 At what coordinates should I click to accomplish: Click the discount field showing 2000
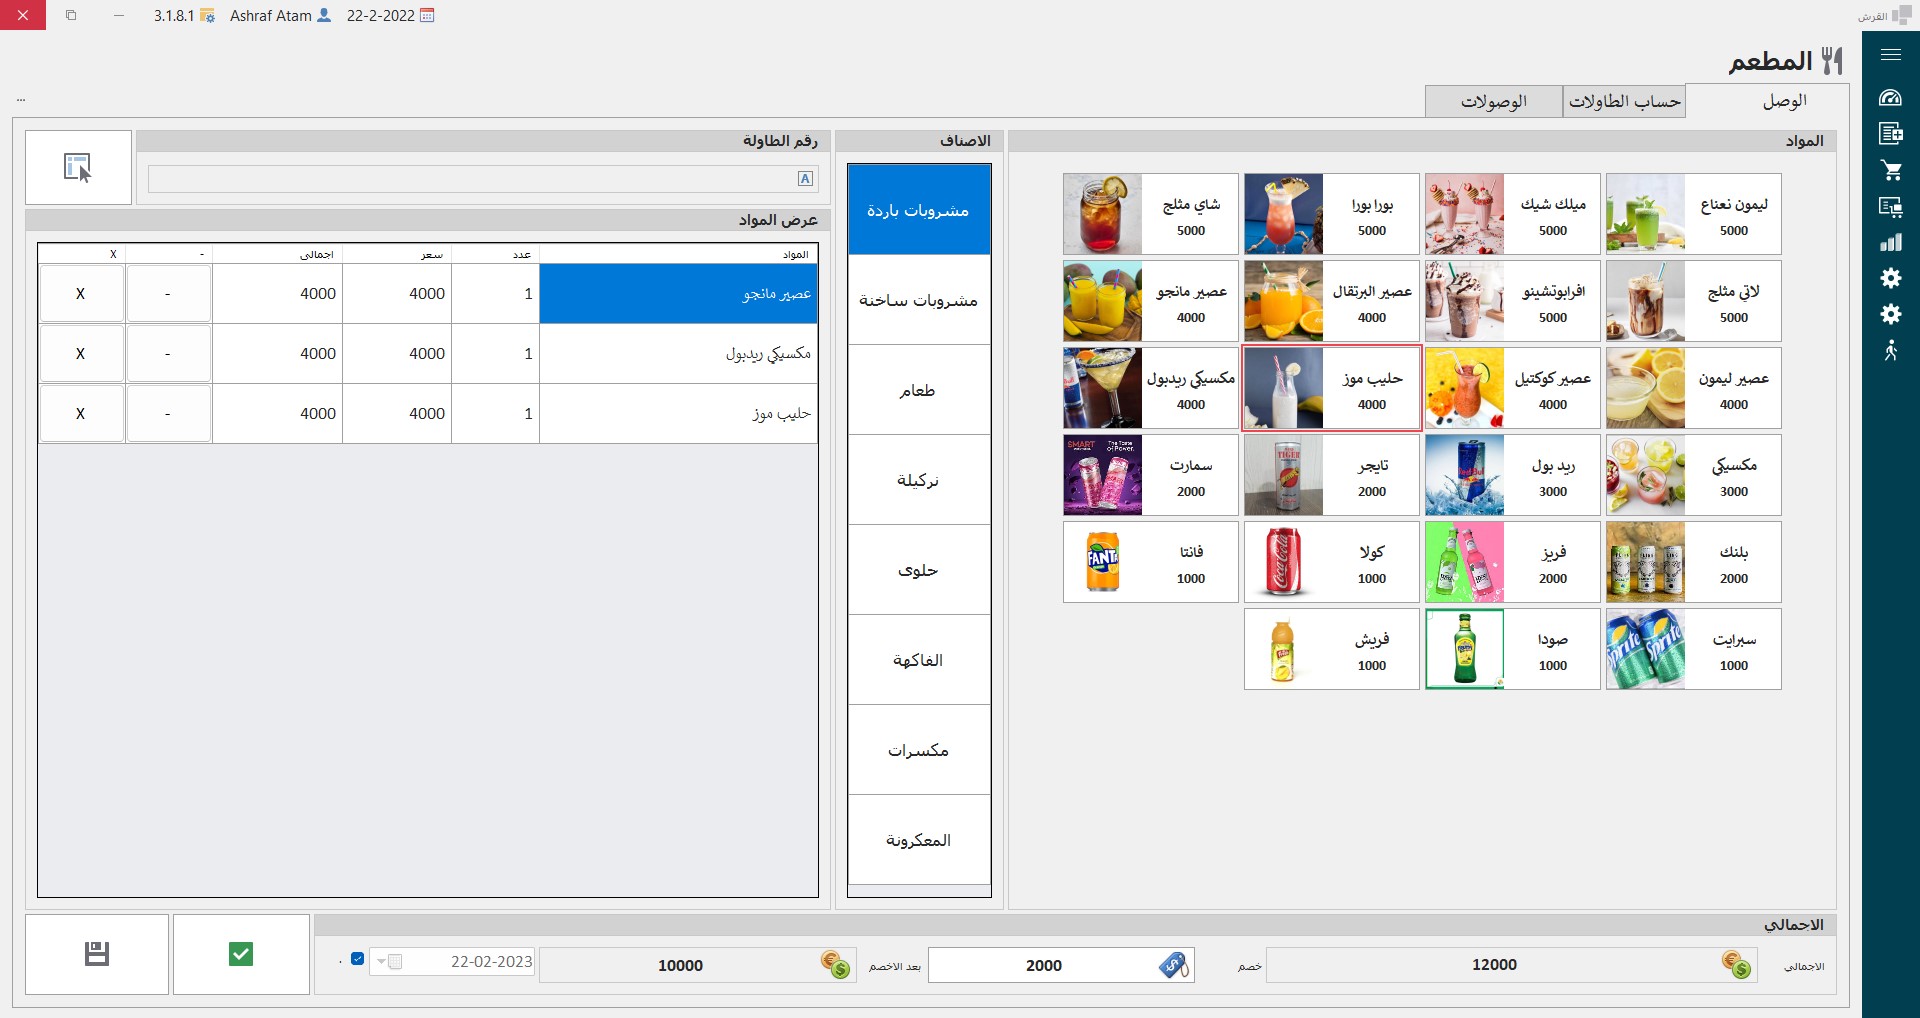(x=1043, y=965)
